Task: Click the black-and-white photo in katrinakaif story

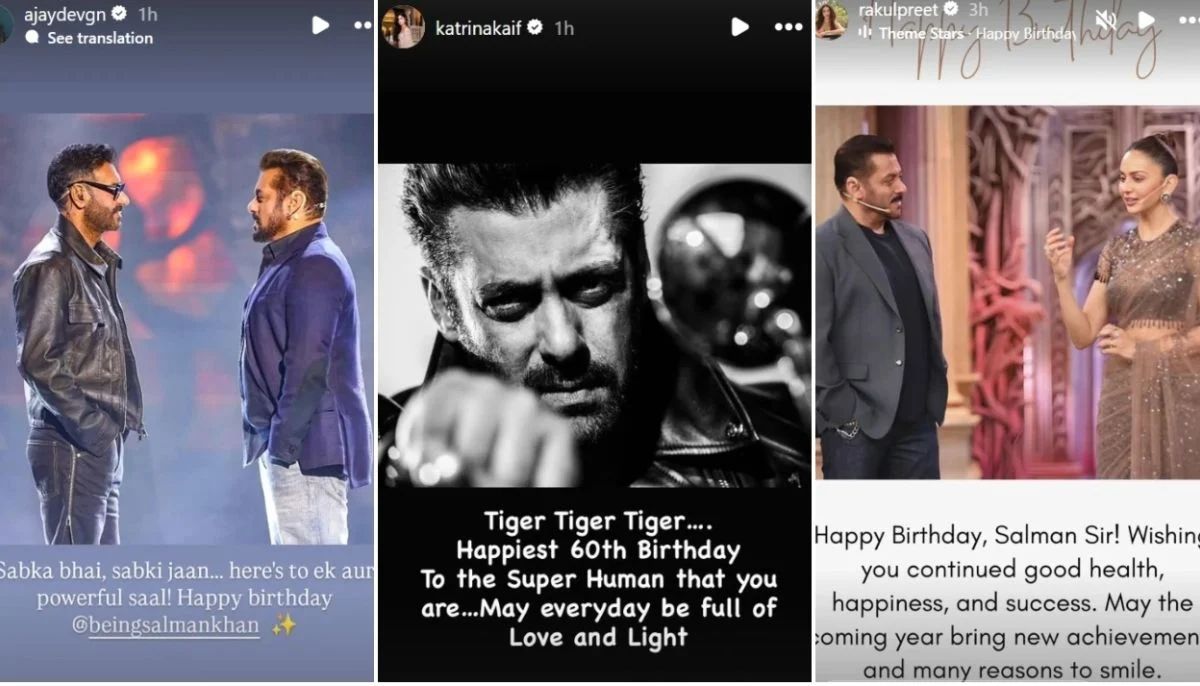Action: click(x=595, y=325)
